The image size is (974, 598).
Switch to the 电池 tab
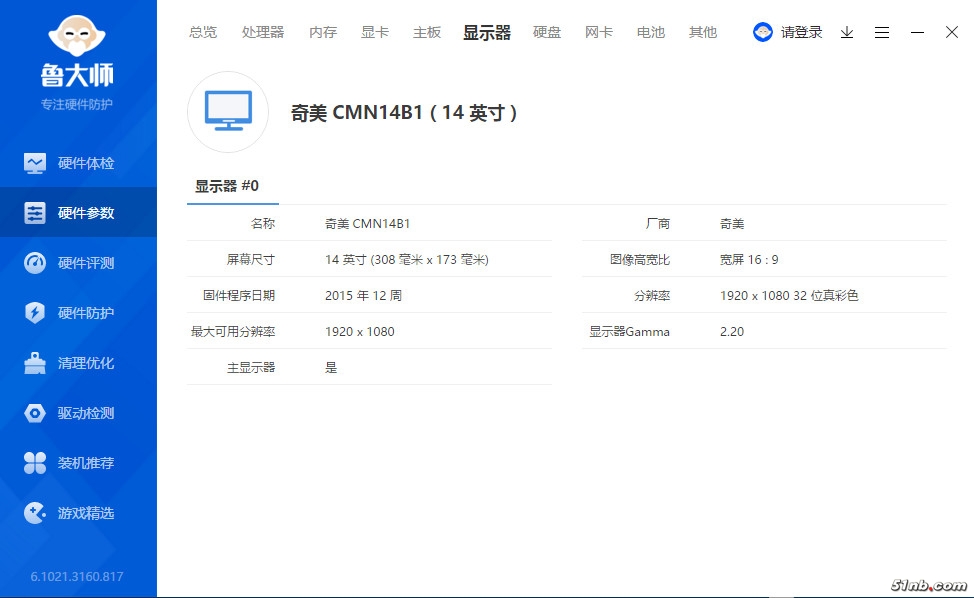point(651,32)
